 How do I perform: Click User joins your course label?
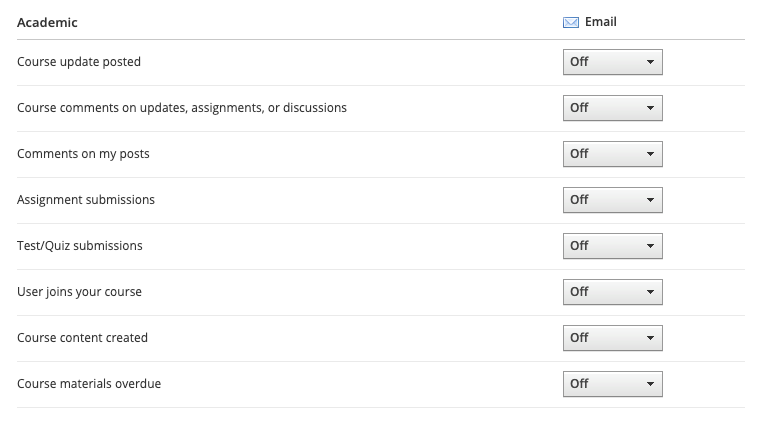click(x=79, y=292)
